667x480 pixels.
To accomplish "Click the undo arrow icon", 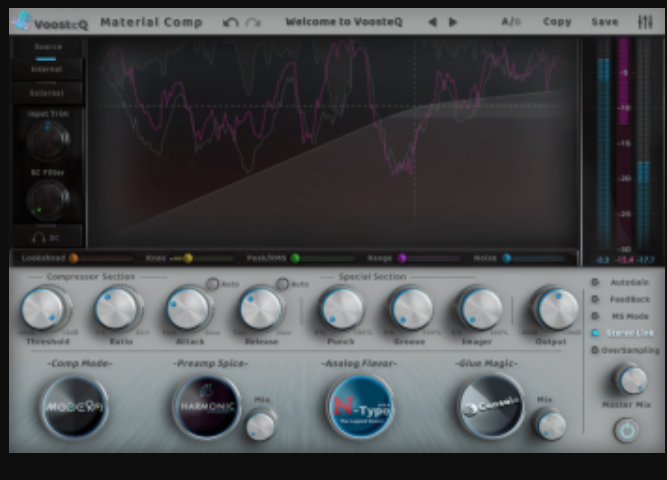I will pos(231,22).
